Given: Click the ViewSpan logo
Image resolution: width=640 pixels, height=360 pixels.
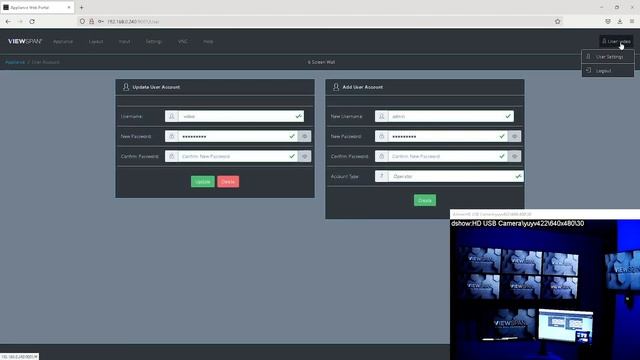Looking at the screenshot, I should point(25,41).
